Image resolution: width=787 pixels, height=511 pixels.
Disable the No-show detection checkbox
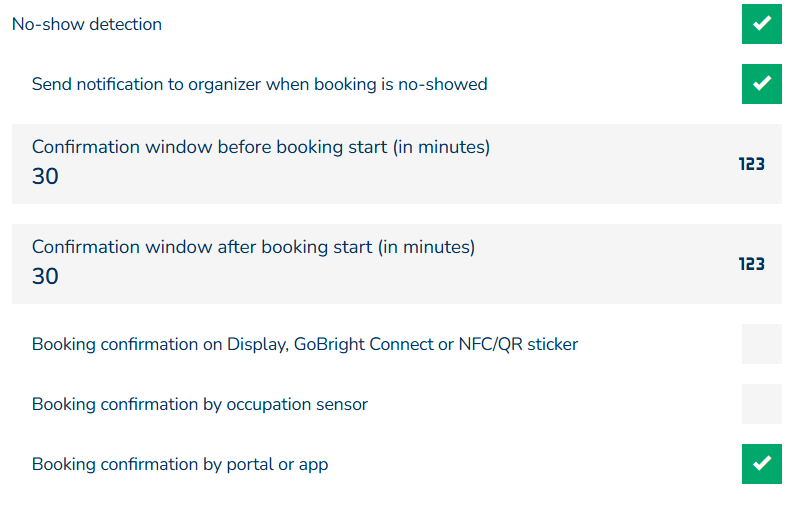[x=761, y=24]
